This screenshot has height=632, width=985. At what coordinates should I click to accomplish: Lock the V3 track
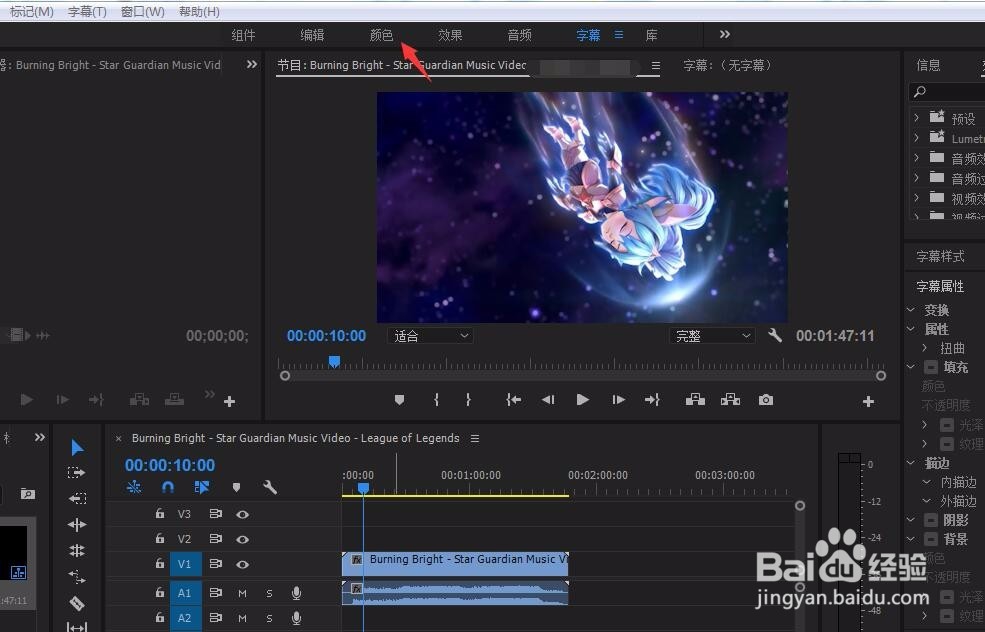(x=160, y=514)
